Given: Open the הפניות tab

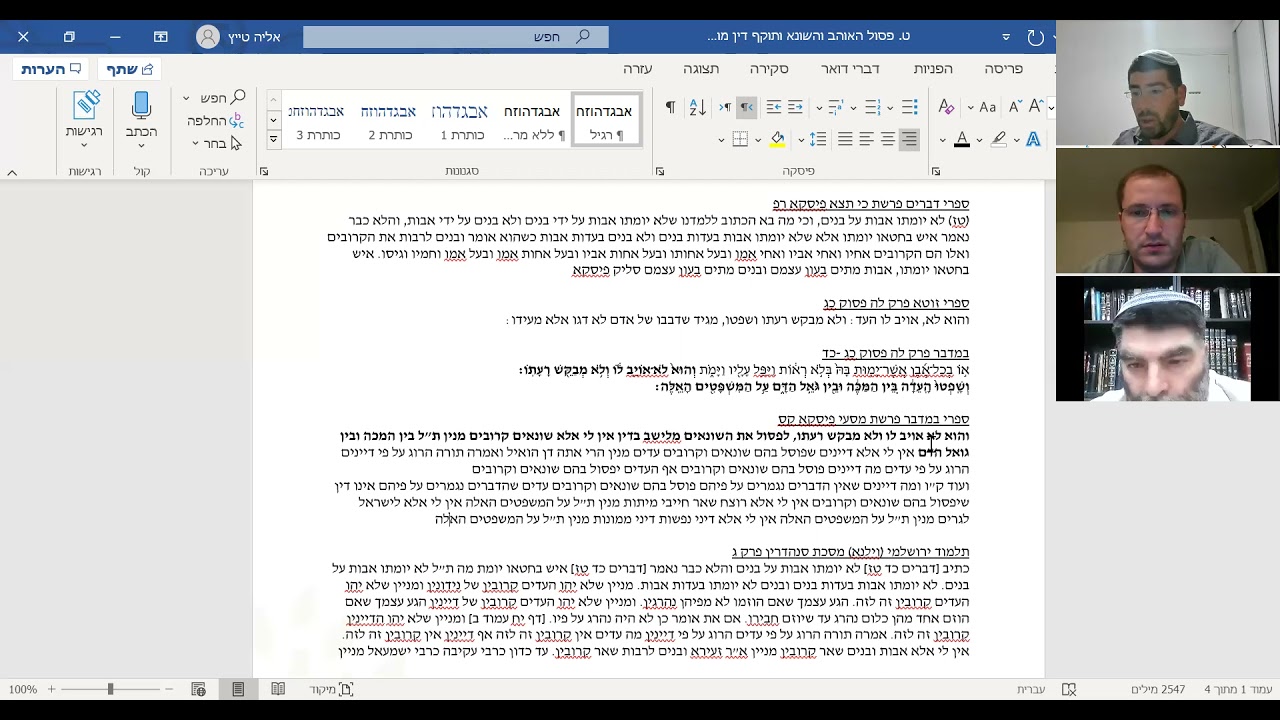Looking at the screenshot, I should 932,69.
